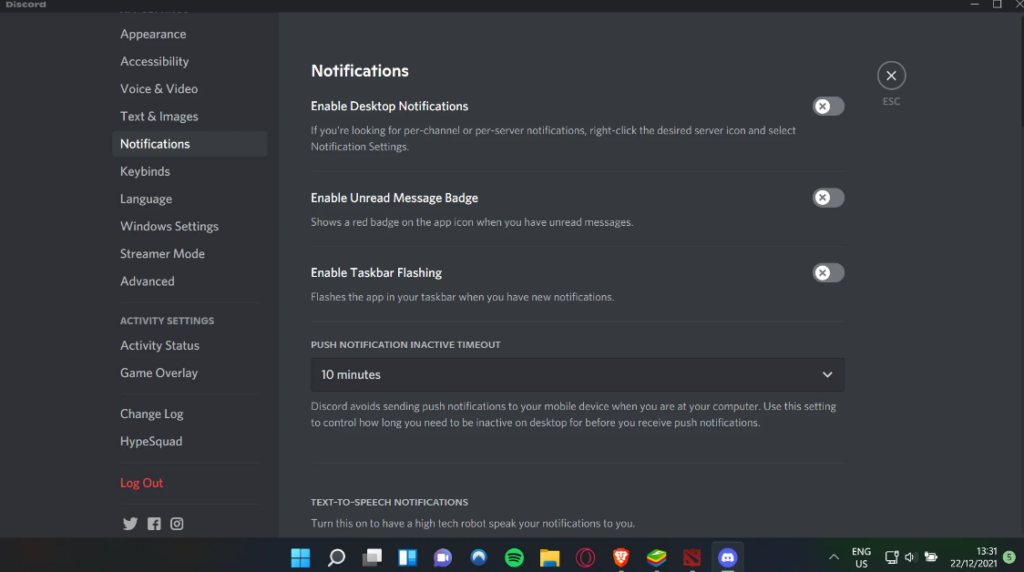Open the ENG US language switcher

tap(861, 558)
